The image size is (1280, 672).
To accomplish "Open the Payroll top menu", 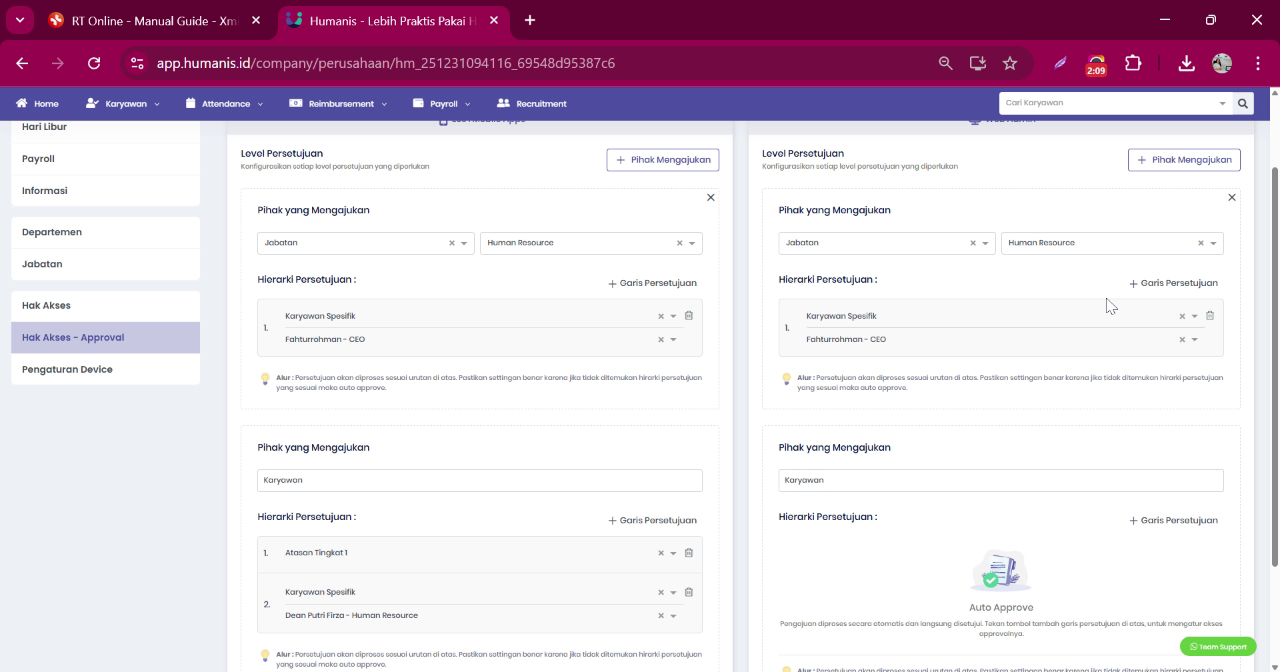I will [x=441, y=103].
